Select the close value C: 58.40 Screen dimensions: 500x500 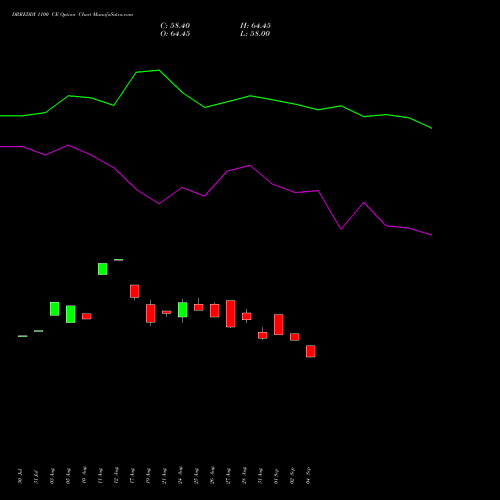coord(175,26)
